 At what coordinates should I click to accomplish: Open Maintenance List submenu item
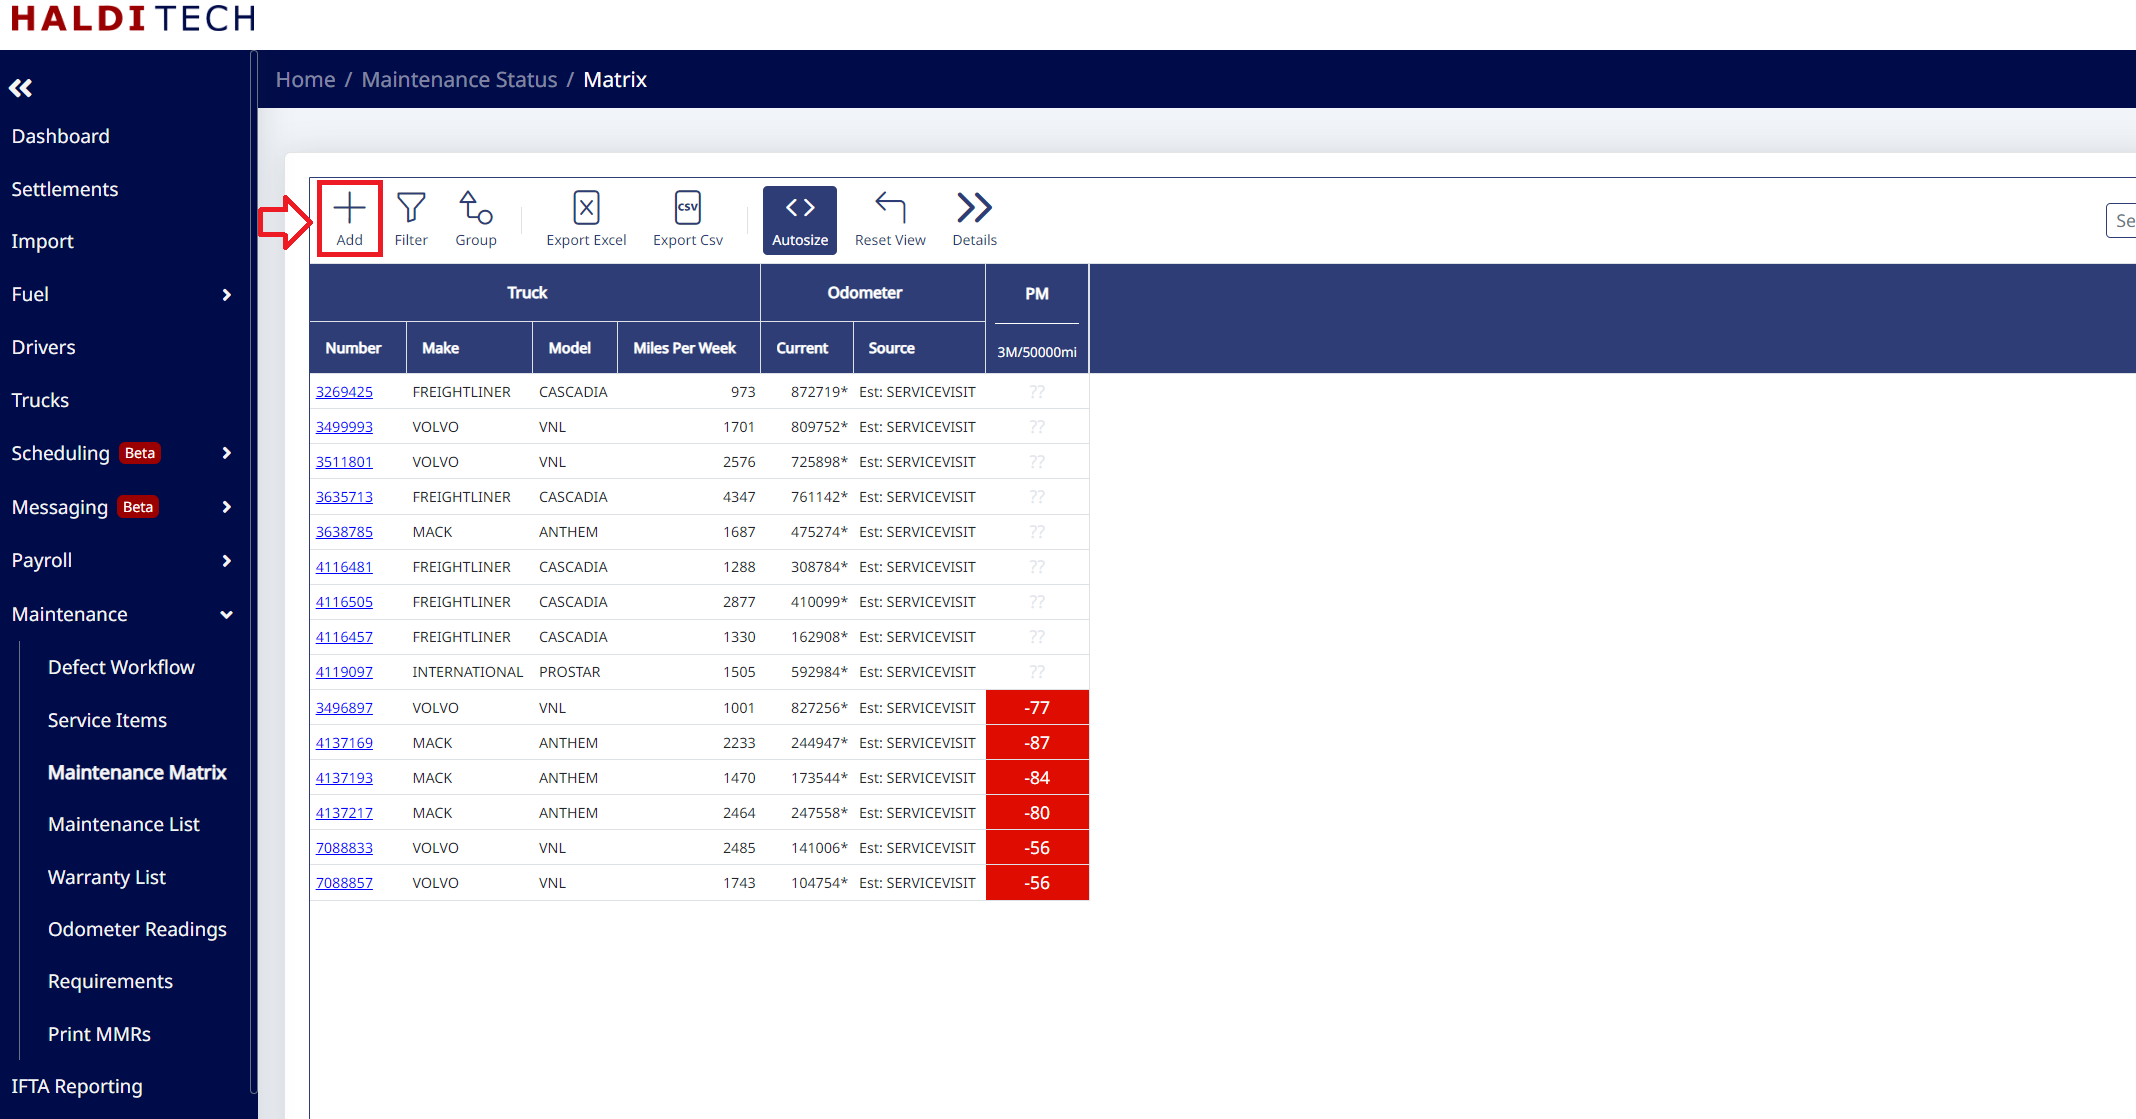124,824
